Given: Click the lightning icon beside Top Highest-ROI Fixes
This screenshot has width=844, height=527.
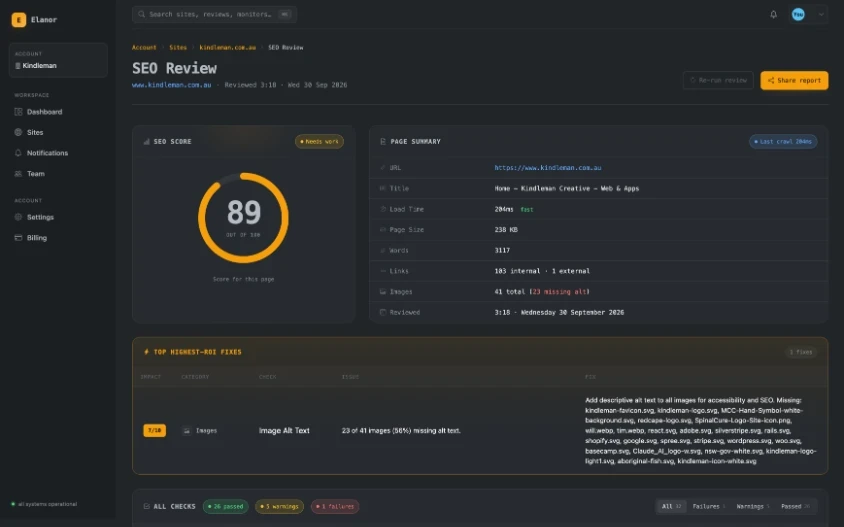Looking at the screenshot, I should (146, 352).
